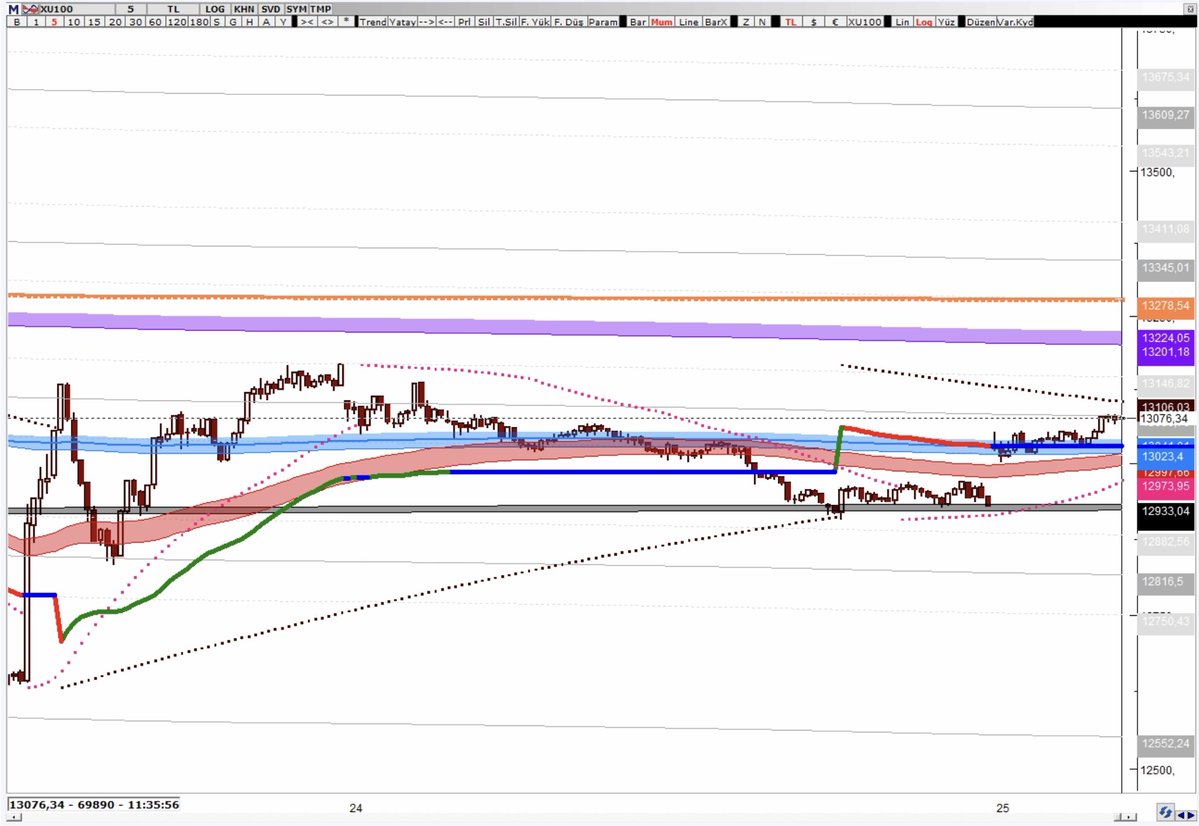1199x826 pixels.
Task: Select the active 5-minute period
Action: [x=55, y=22]
